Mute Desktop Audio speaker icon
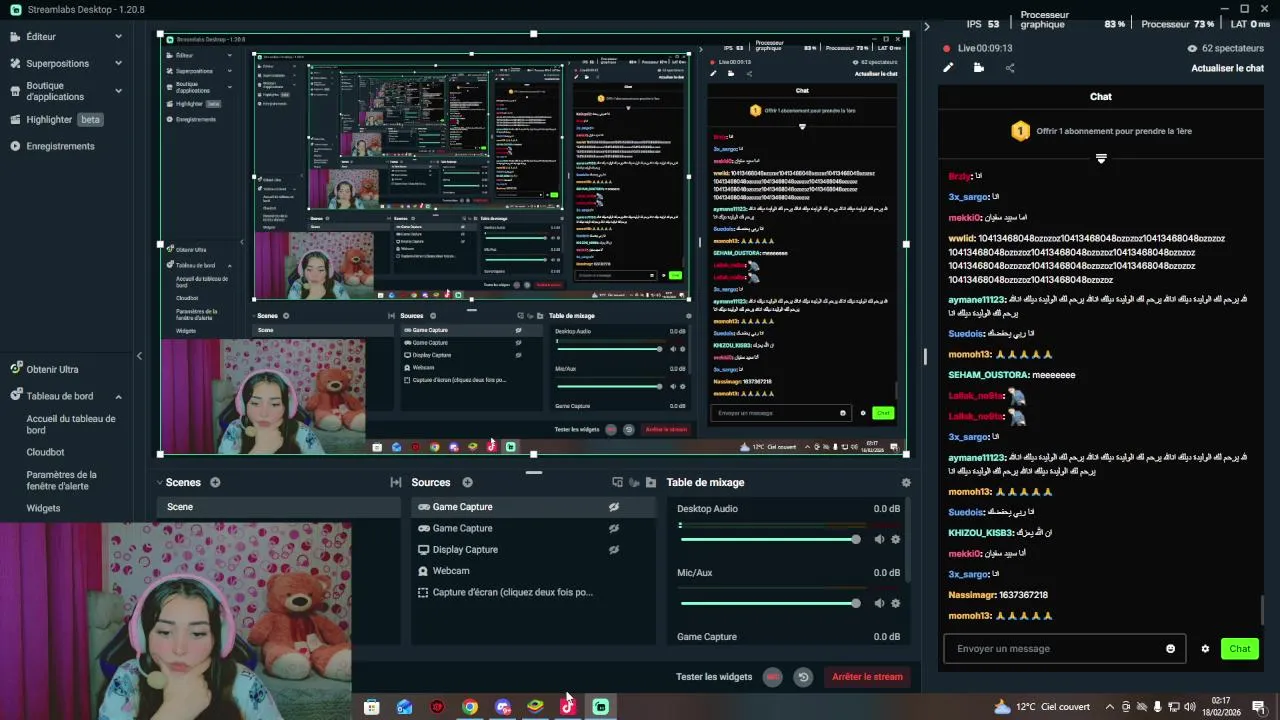 pos(879,539)
